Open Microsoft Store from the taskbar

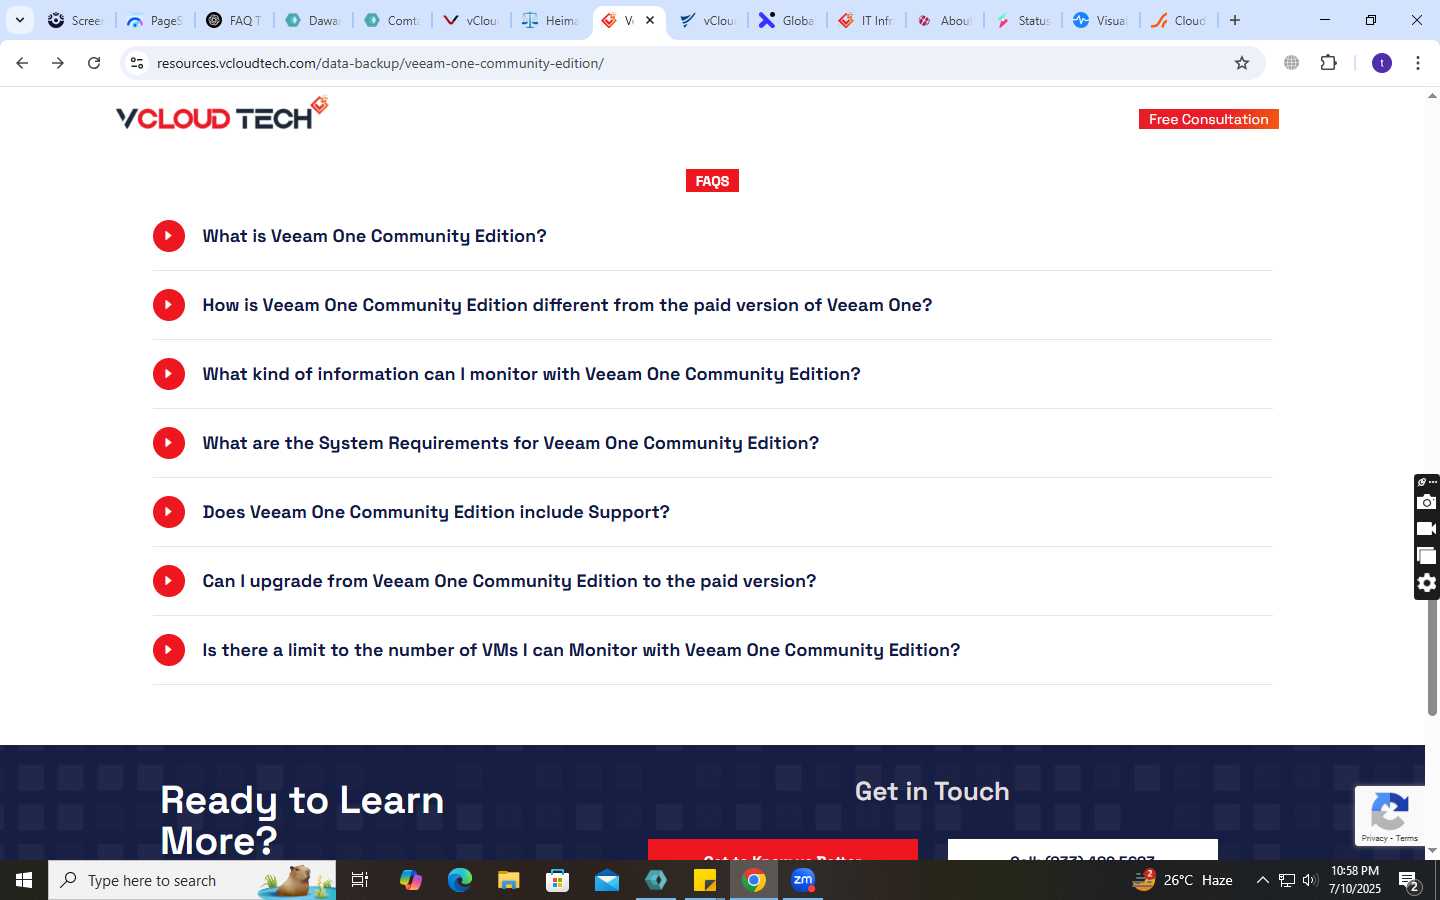tap(557, 880)
